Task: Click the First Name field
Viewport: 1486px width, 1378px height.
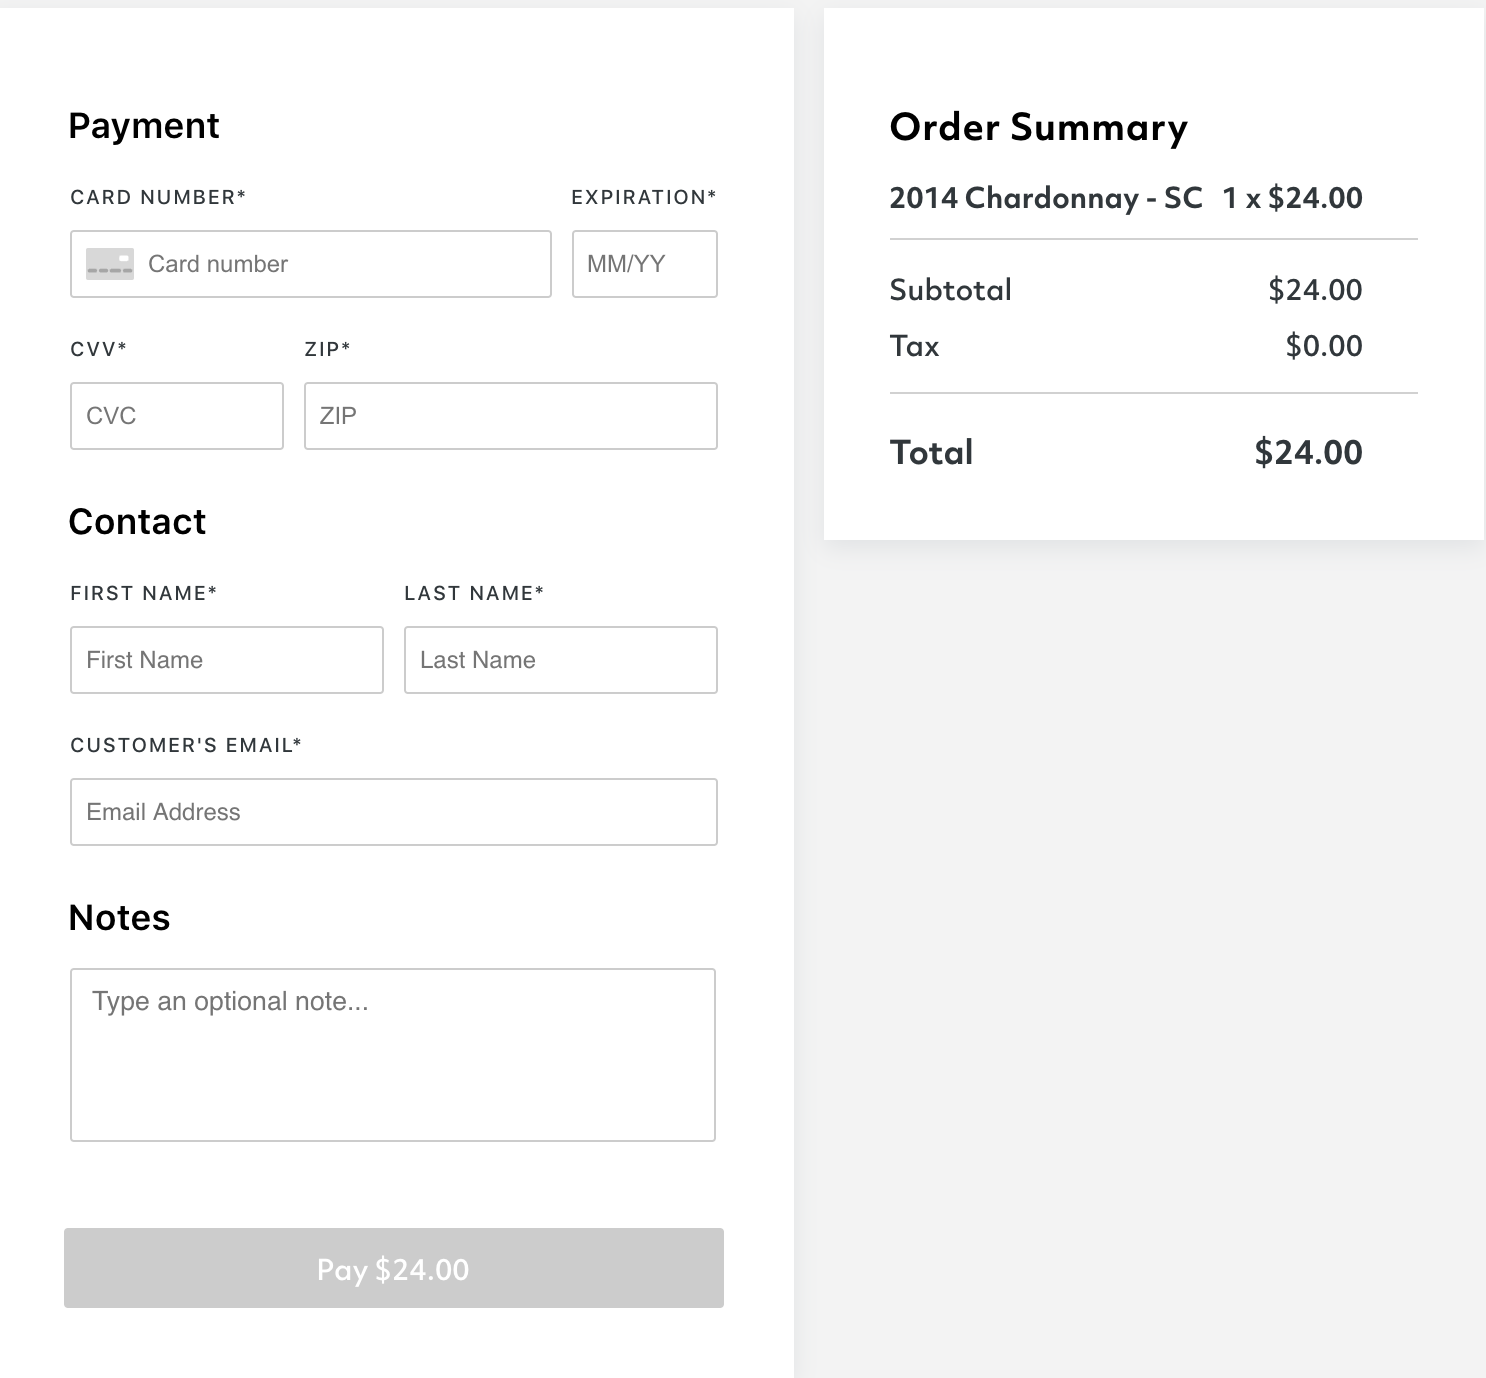Action: point(227,660)
